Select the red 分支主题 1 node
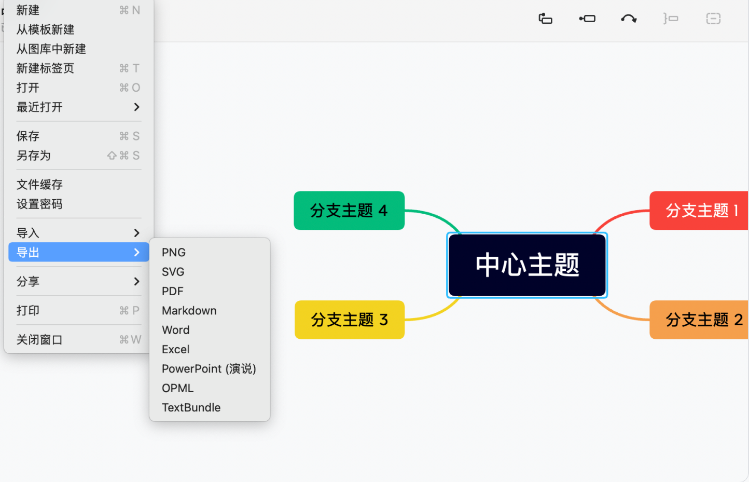Viewport: 749px width, 482px height. [x=700, y=211]
